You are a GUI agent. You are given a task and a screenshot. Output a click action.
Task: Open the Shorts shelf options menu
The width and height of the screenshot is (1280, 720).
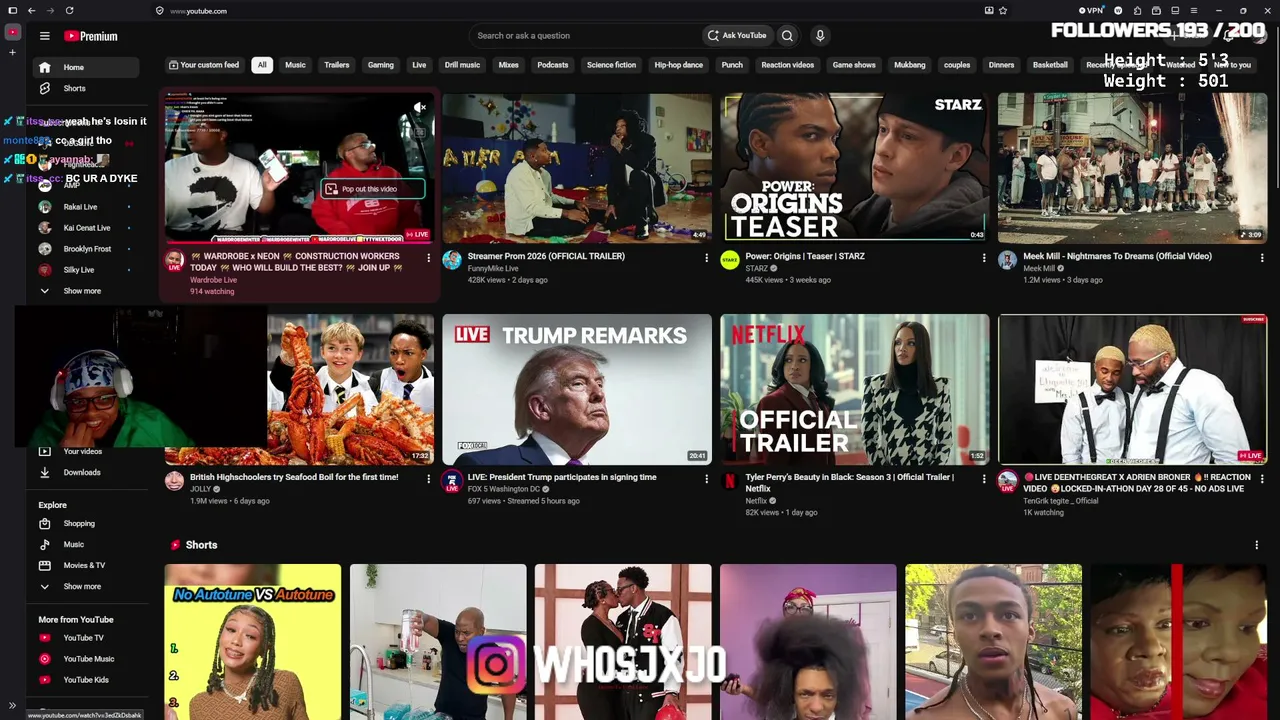(x=1257, y=545)
